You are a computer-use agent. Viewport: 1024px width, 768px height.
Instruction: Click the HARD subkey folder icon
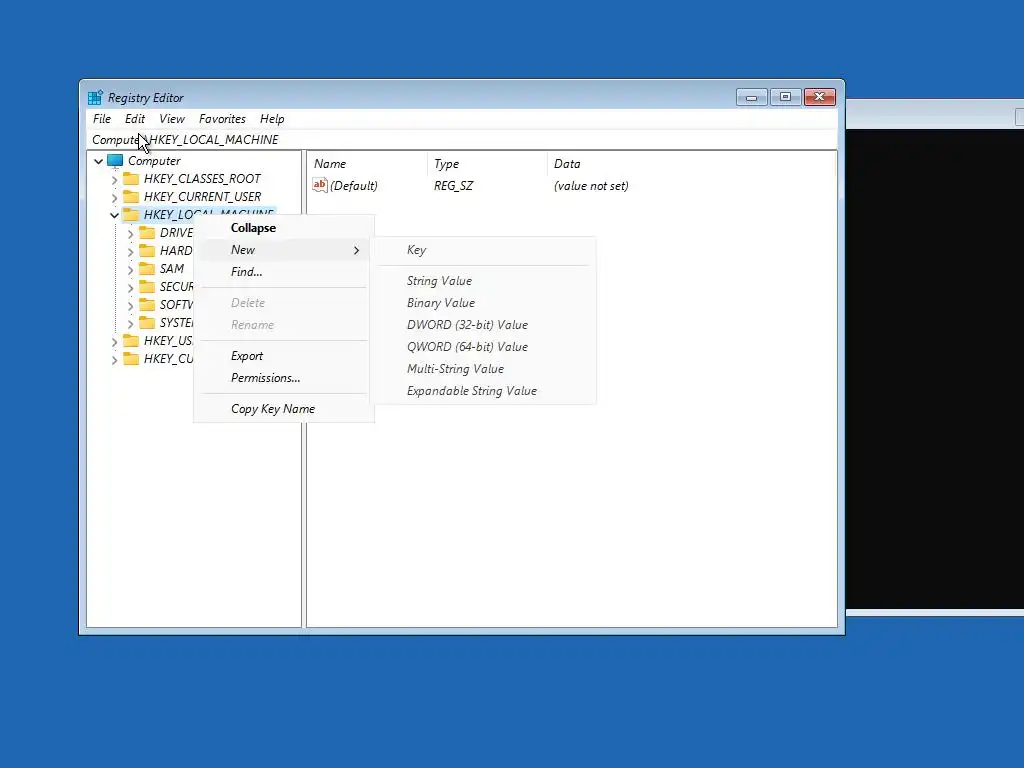[148, 251]
